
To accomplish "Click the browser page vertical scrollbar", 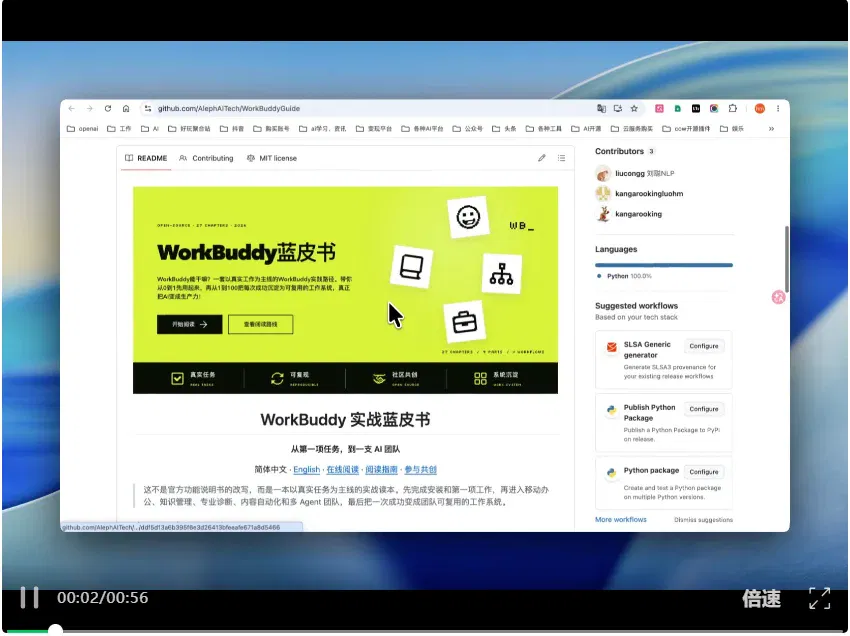I will [786, 260].
